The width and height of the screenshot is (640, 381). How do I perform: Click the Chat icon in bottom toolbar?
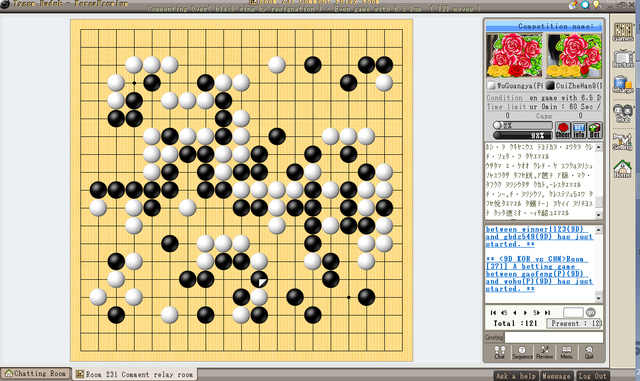pyautogui.click(x=500, y=352)
